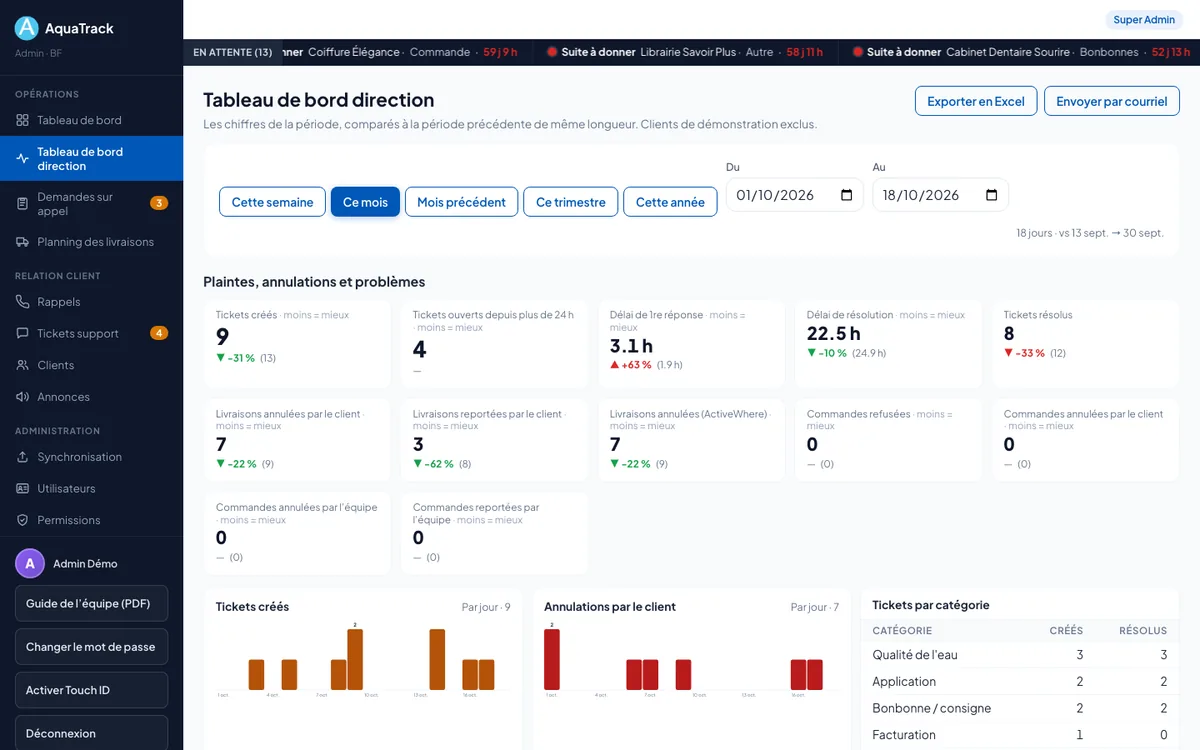Click the Annonces megaphone icon
This screenshot has width=1200, height=750.
tap(23, 397)
